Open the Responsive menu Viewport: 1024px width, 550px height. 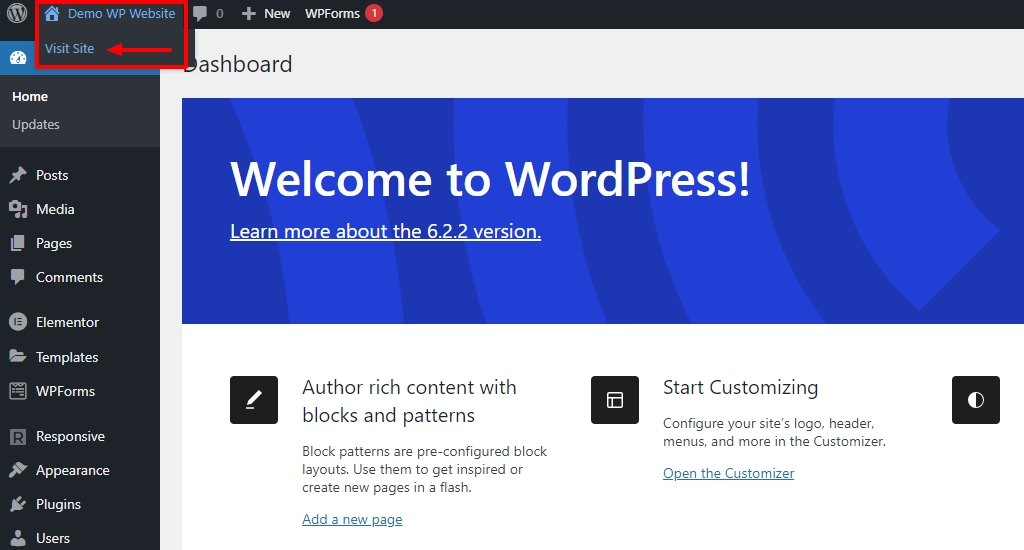(70, 436)
